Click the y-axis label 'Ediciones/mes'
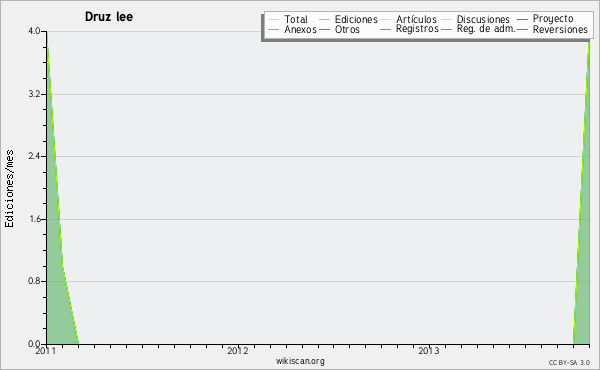Viewport: 600px width, 370px height. pyautogui.click(x=9, y=189)
